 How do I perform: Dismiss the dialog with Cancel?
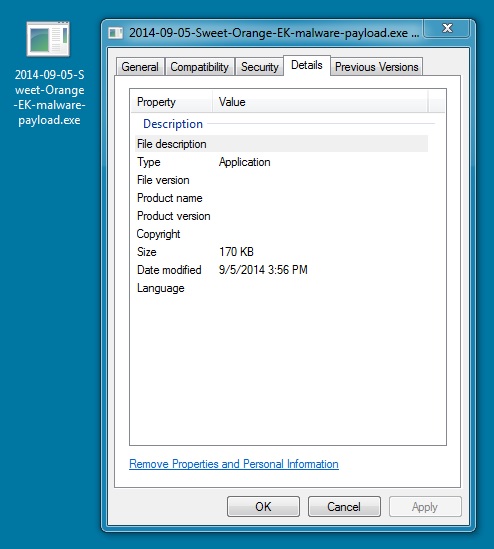click(344, 506)
